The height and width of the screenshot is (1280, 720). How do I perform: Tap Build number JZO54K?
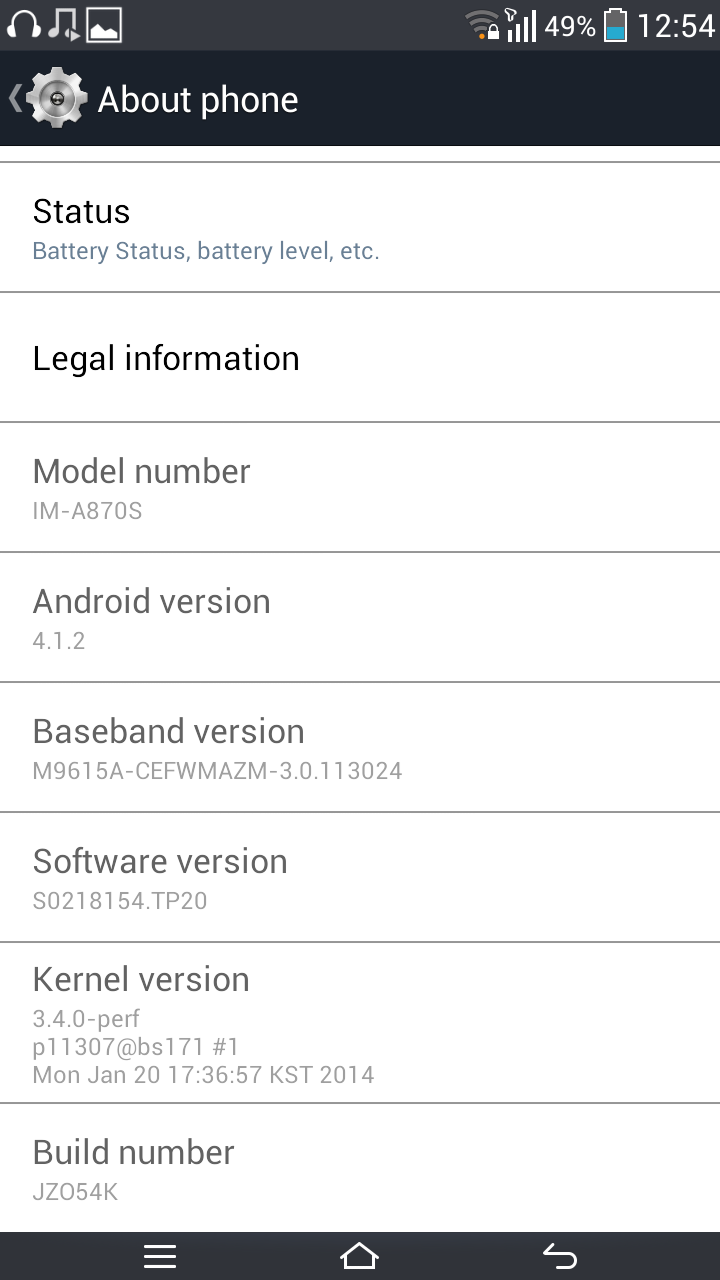[360, 1168]
